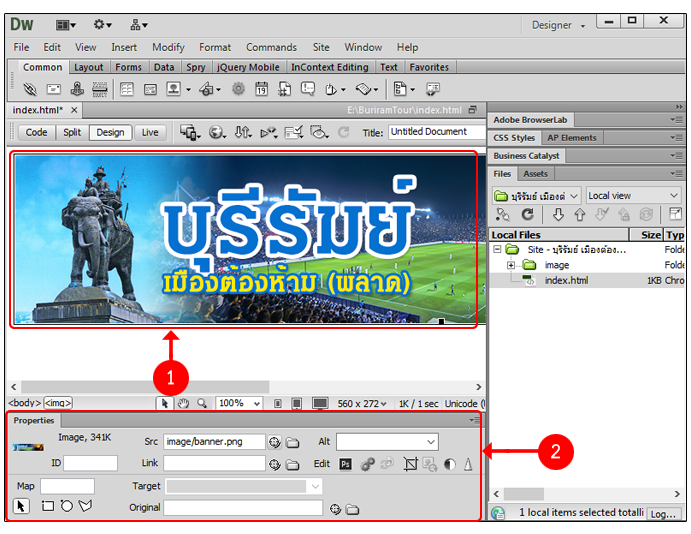Switch to Design view

110,132
